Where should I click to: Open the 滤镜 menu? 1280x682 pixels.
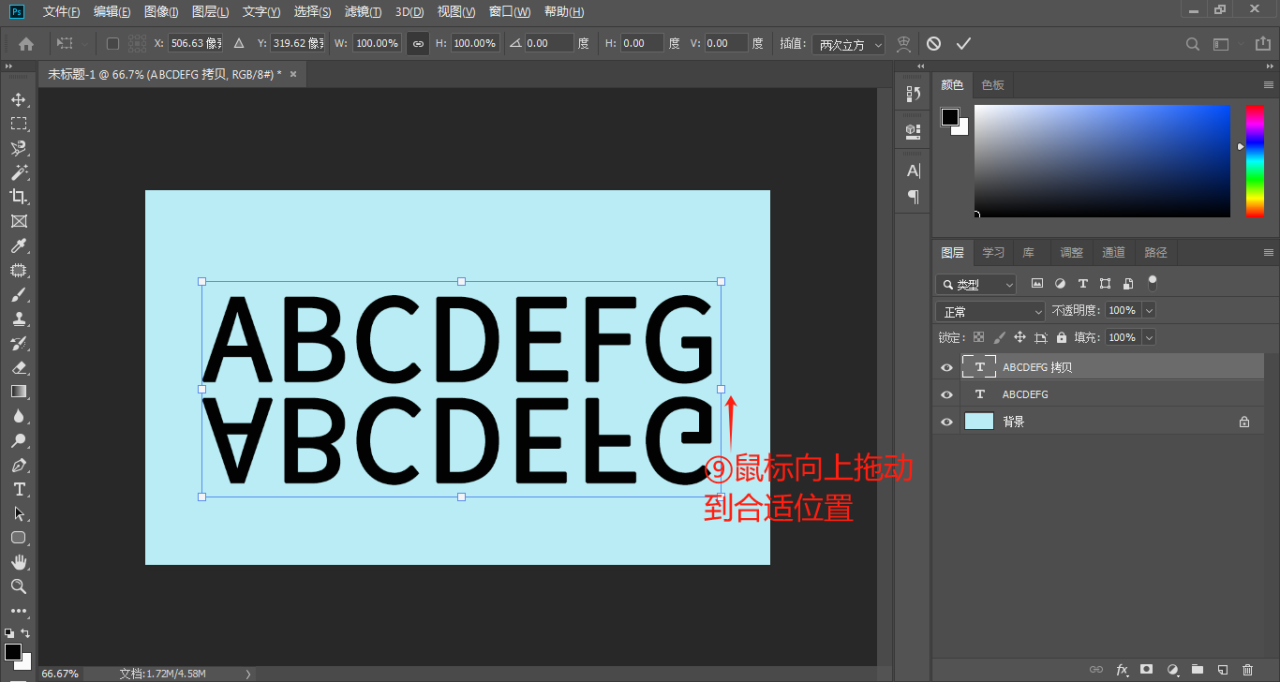(x=364, y=12)
